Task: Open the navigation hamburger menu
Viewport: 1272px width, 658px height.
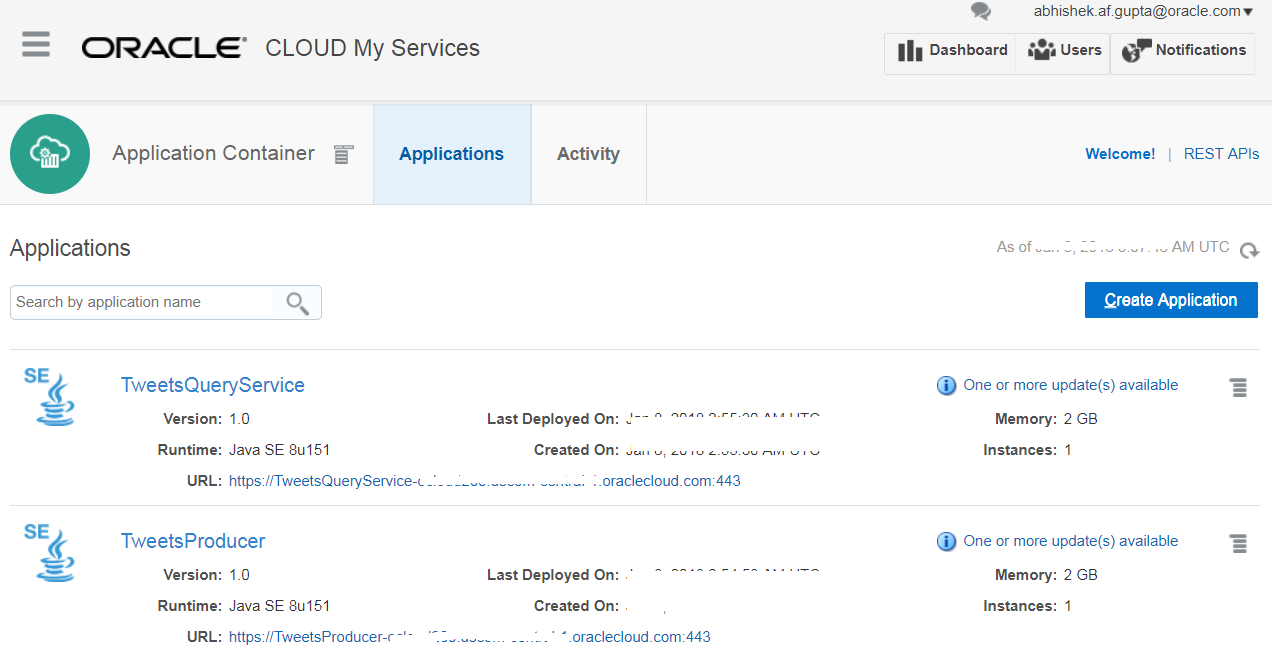Action: (x=35, y=44)
